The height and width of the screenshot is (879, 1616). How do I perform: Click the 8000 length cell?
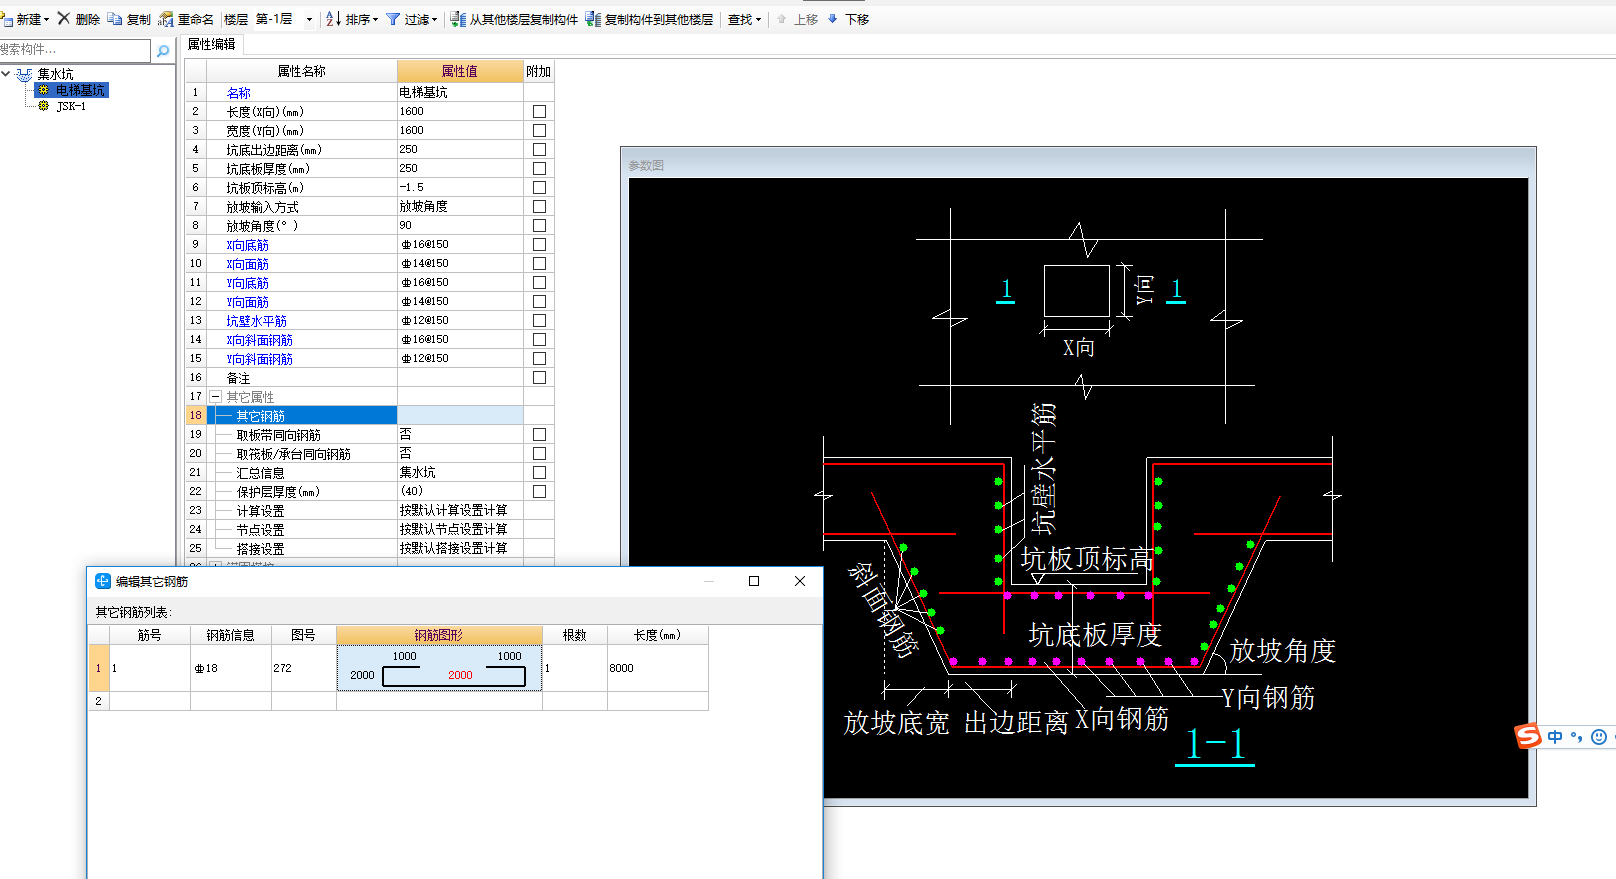pyautogui.click(x=657, y=668)
